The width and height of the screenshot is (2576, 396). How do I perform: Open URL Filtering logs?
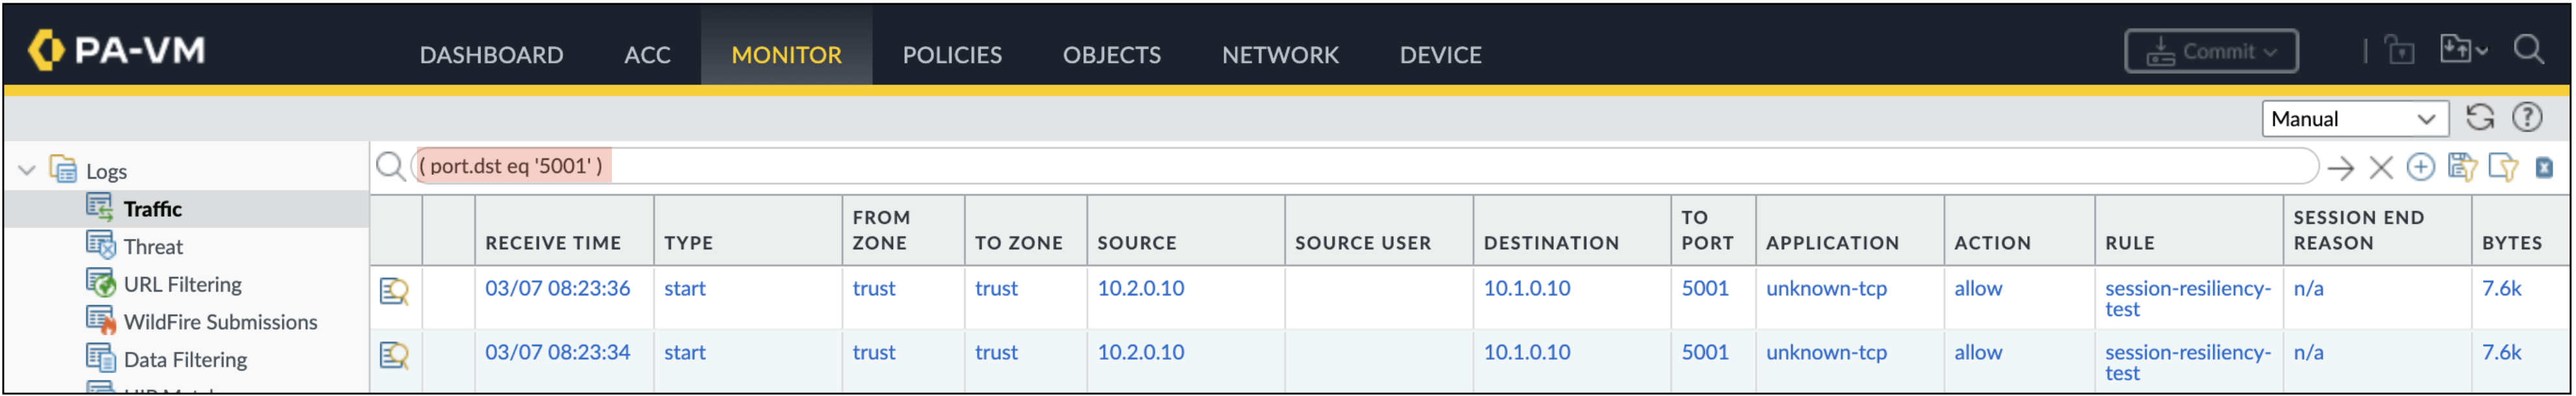click(x=182, y=285)
